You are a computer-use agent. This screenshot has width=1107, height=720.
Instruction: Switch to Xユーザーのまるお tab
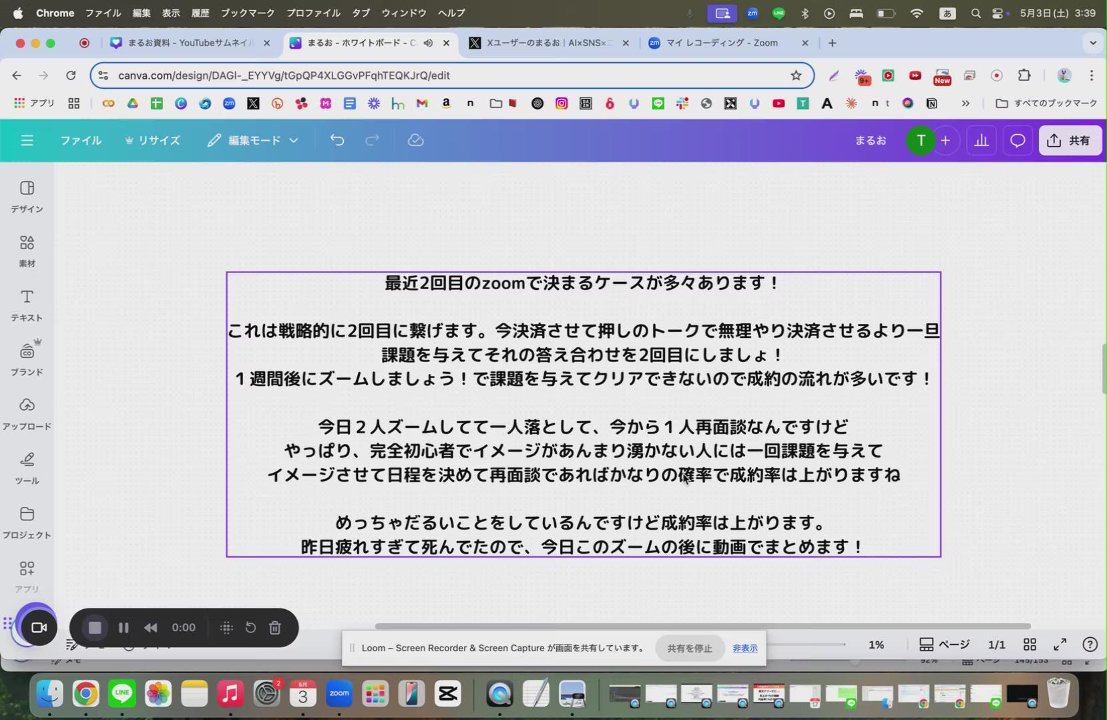[549, 43]
